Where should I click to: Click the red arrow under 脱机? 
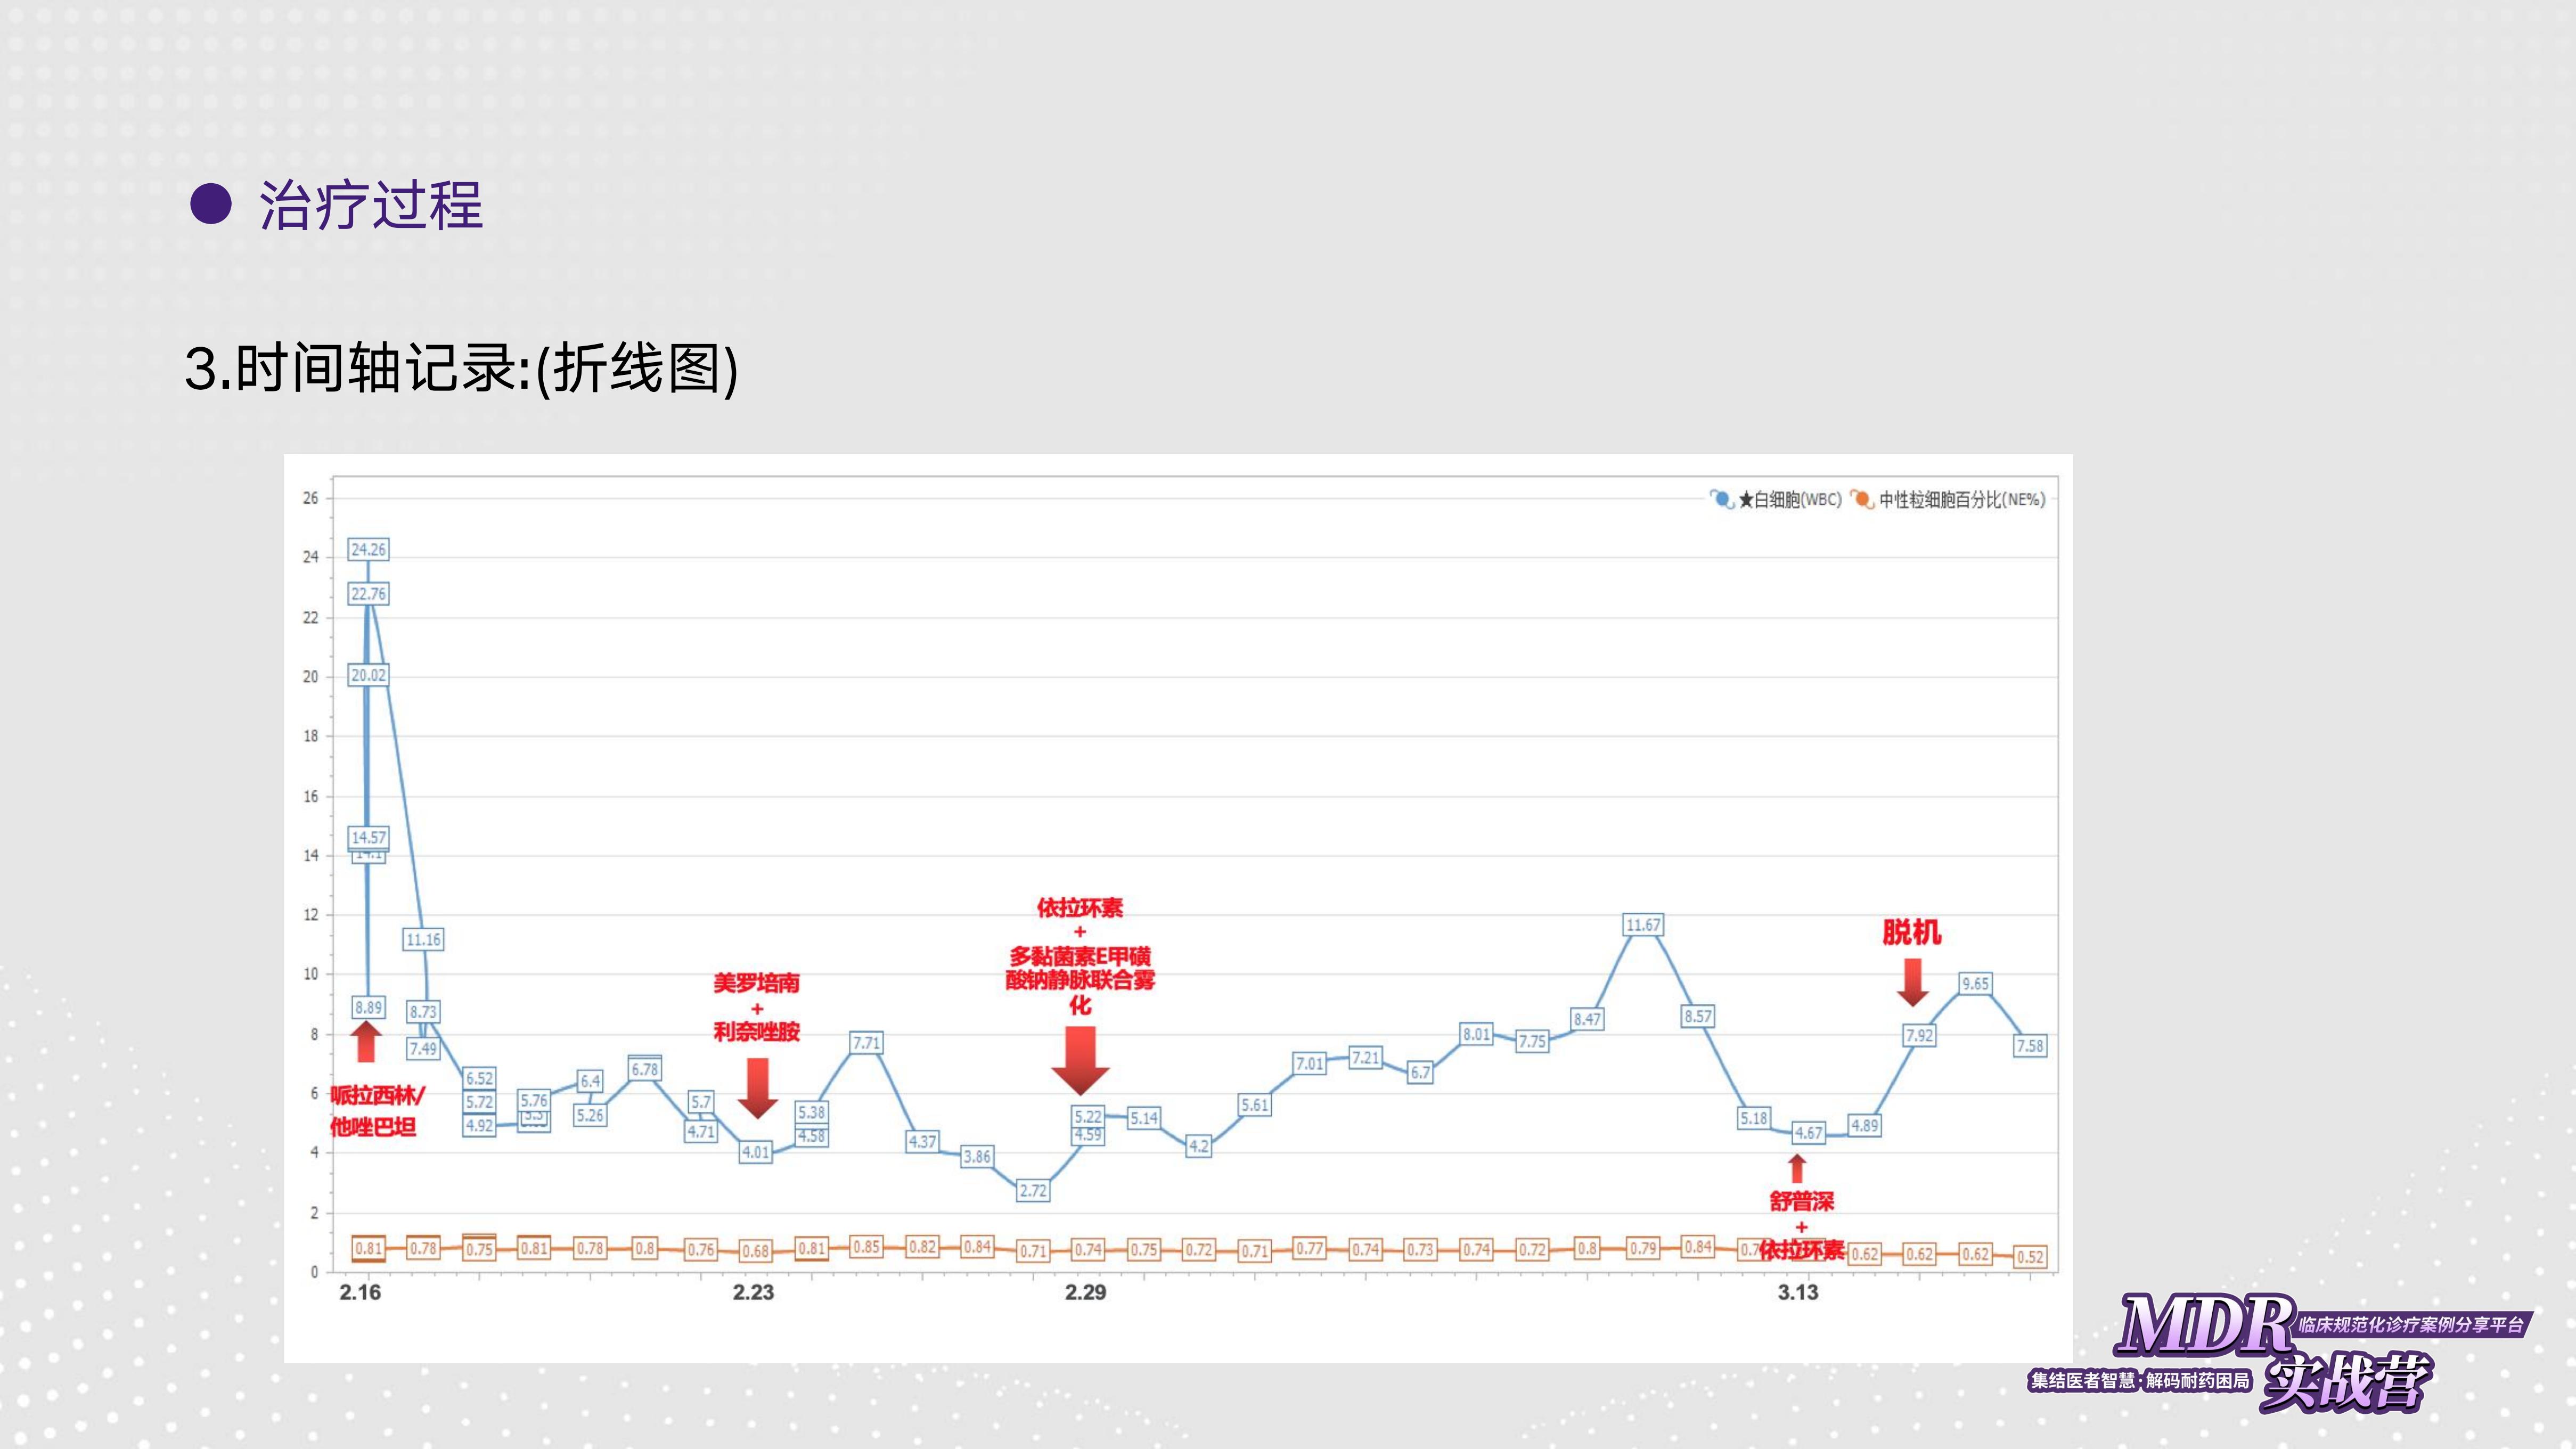point(1912,982)
